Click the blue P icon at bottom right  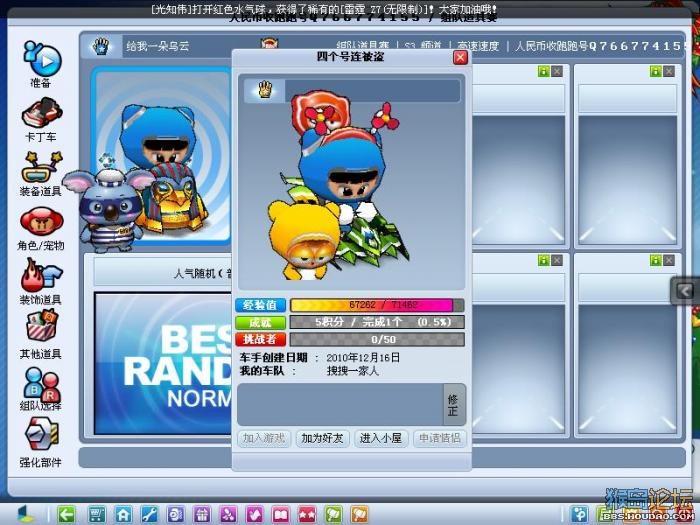point(579,514)
